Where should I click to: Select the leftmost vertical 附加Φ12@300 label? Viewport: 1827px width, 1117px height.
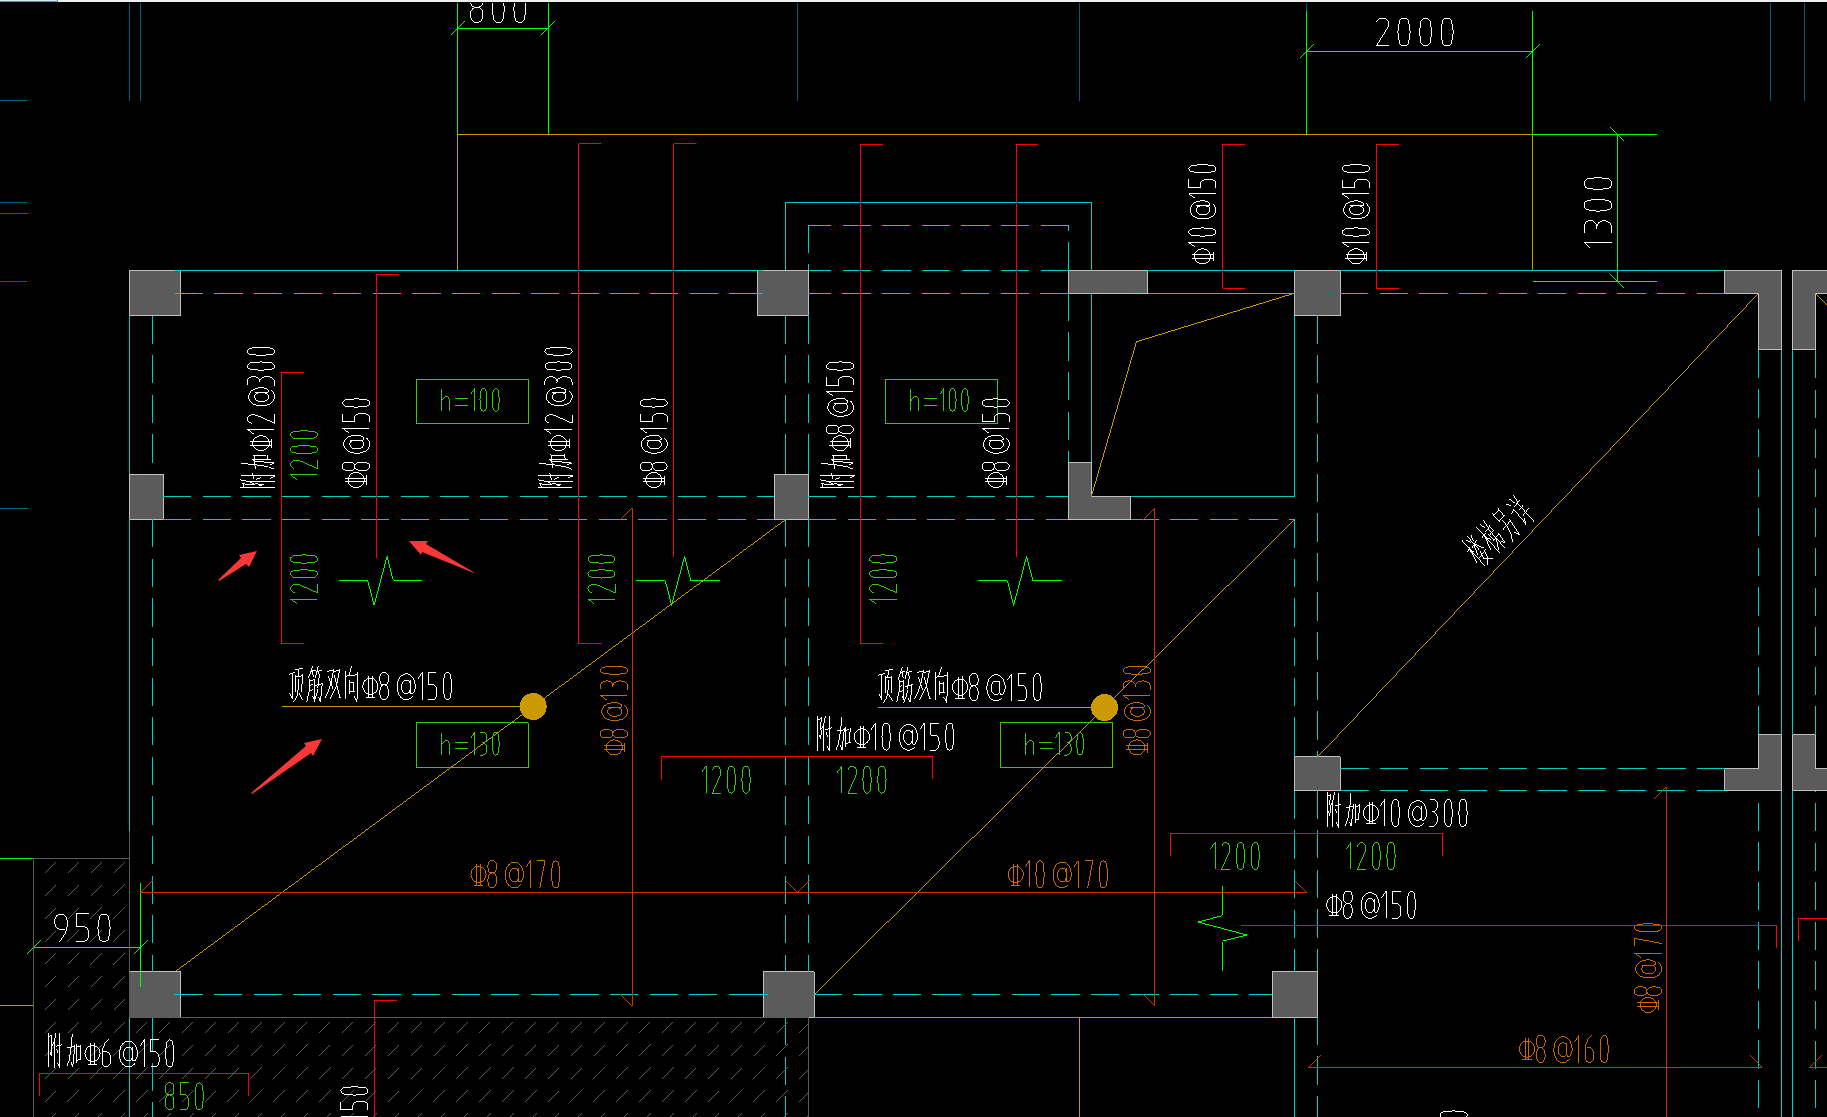[x=259, y=417]
